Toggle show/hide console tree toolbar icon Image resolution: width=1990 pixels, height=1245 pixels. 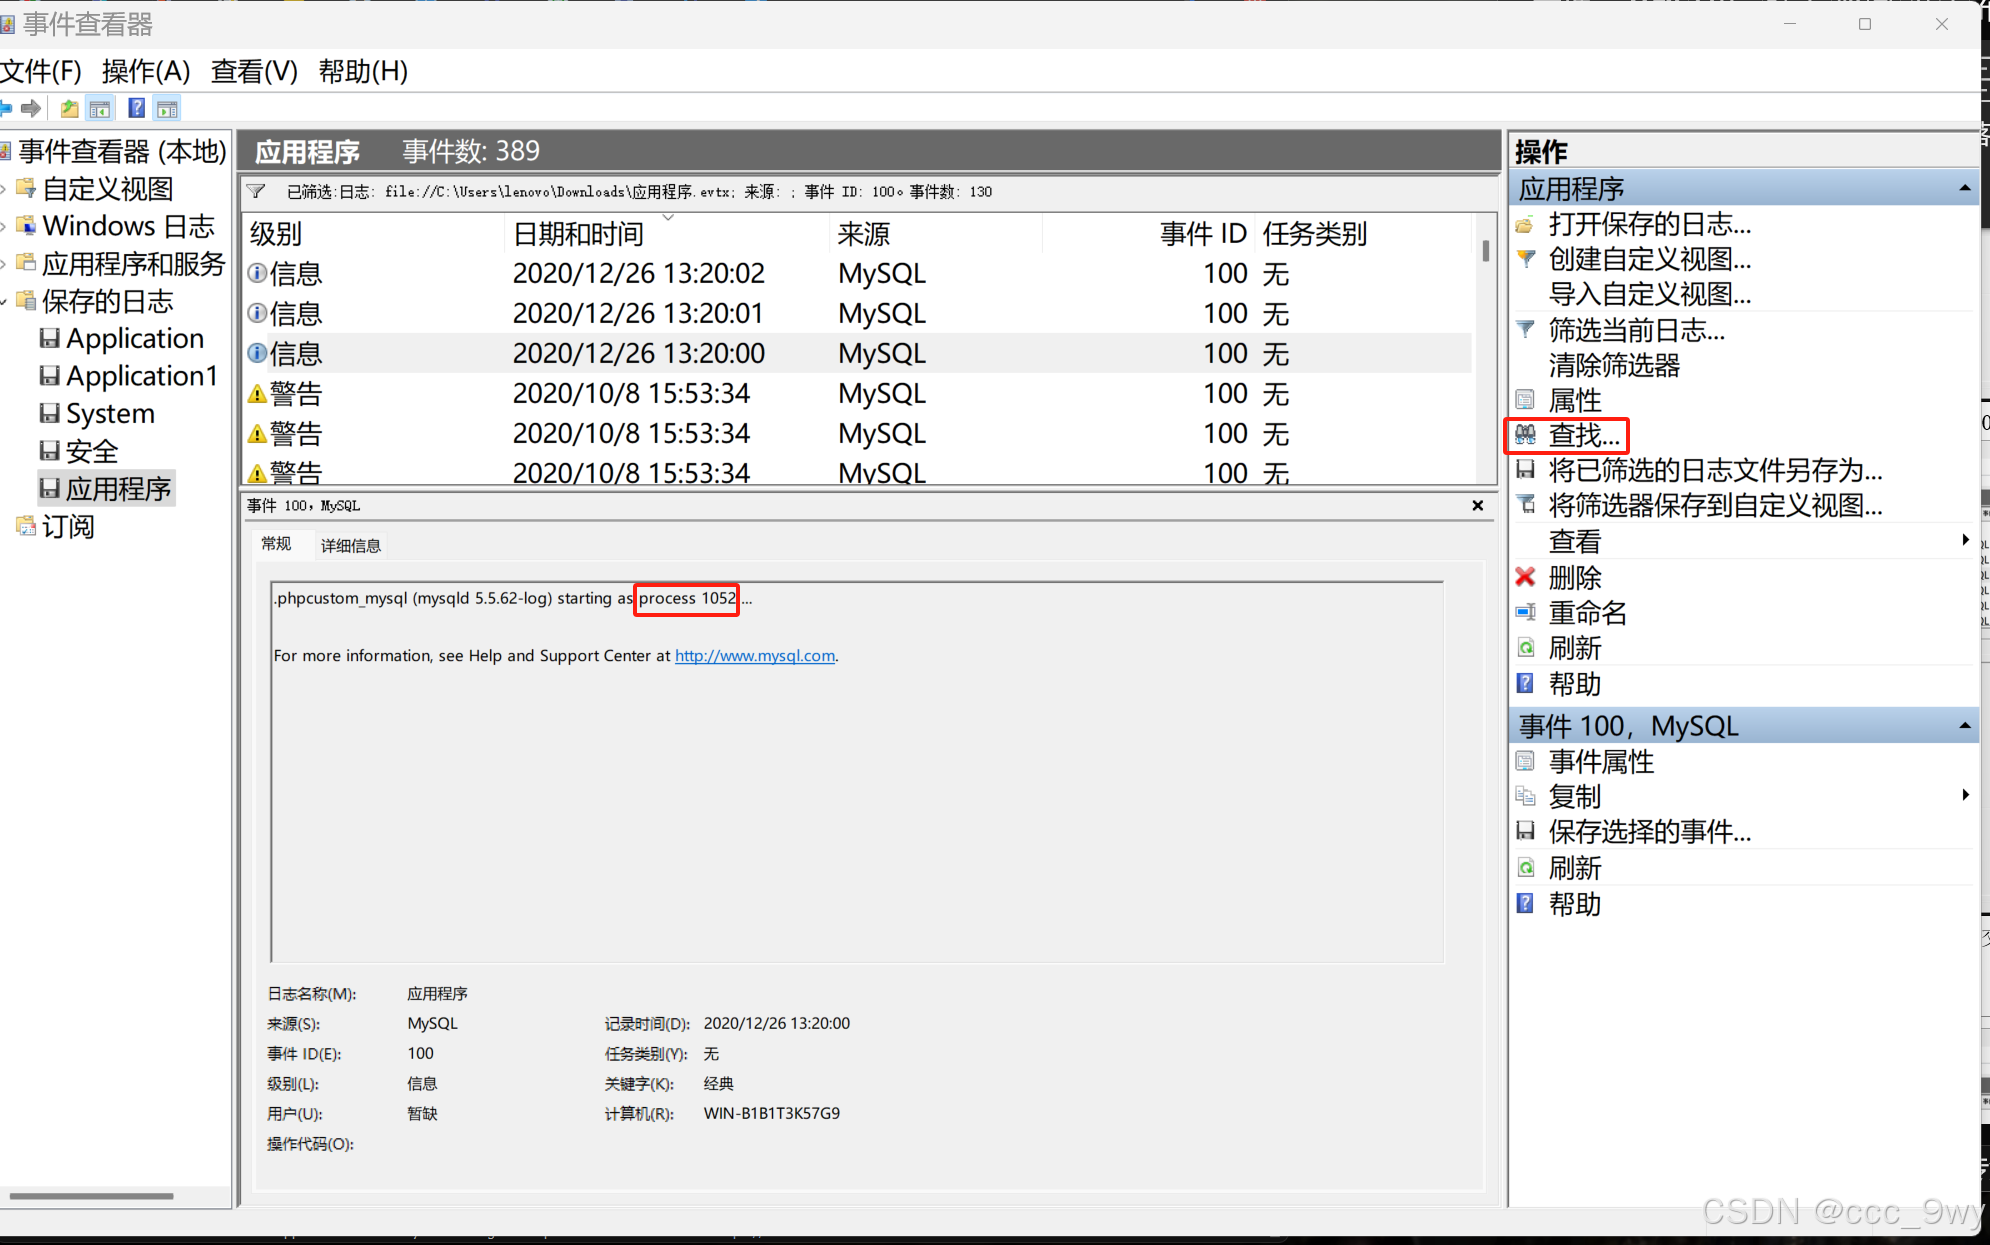coord(100,108)
